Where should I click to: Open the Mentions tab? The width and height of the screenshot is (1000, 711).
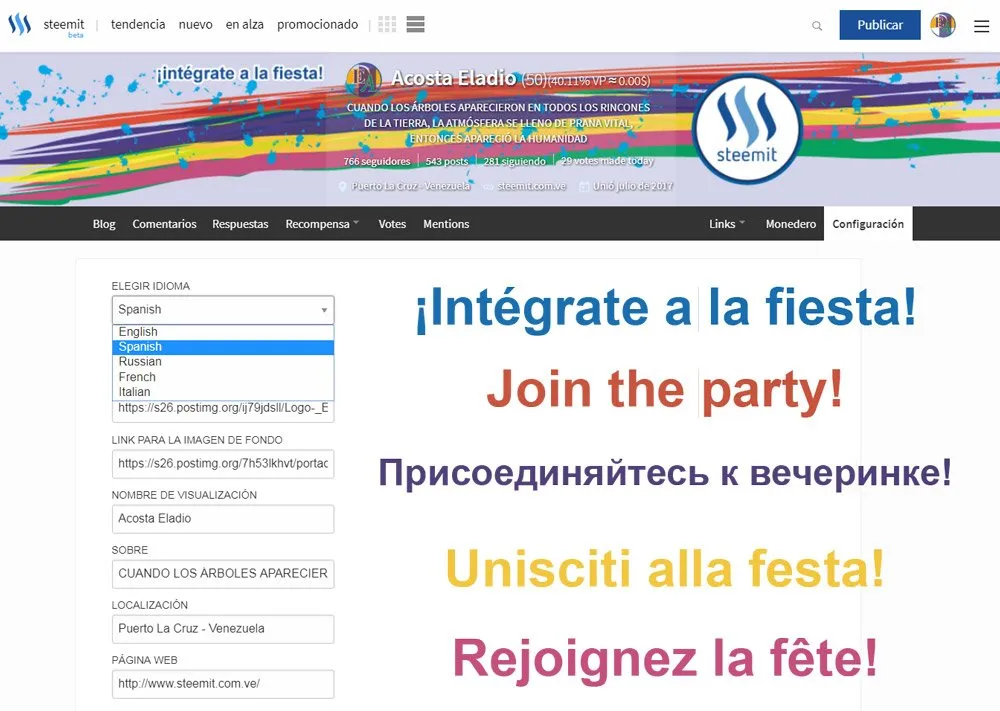click(x=446, y=224)
